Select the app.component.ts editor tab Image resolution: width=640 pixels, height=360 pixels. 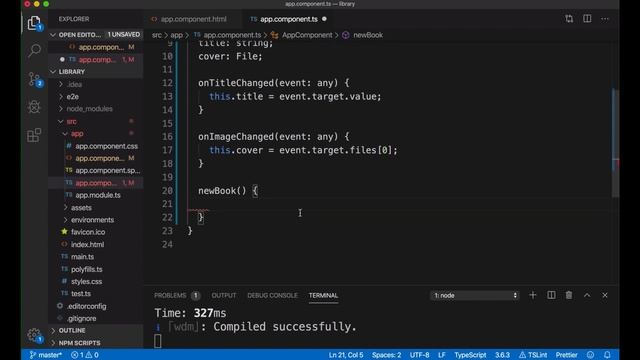pyautogui.click(x=288, y=19)
